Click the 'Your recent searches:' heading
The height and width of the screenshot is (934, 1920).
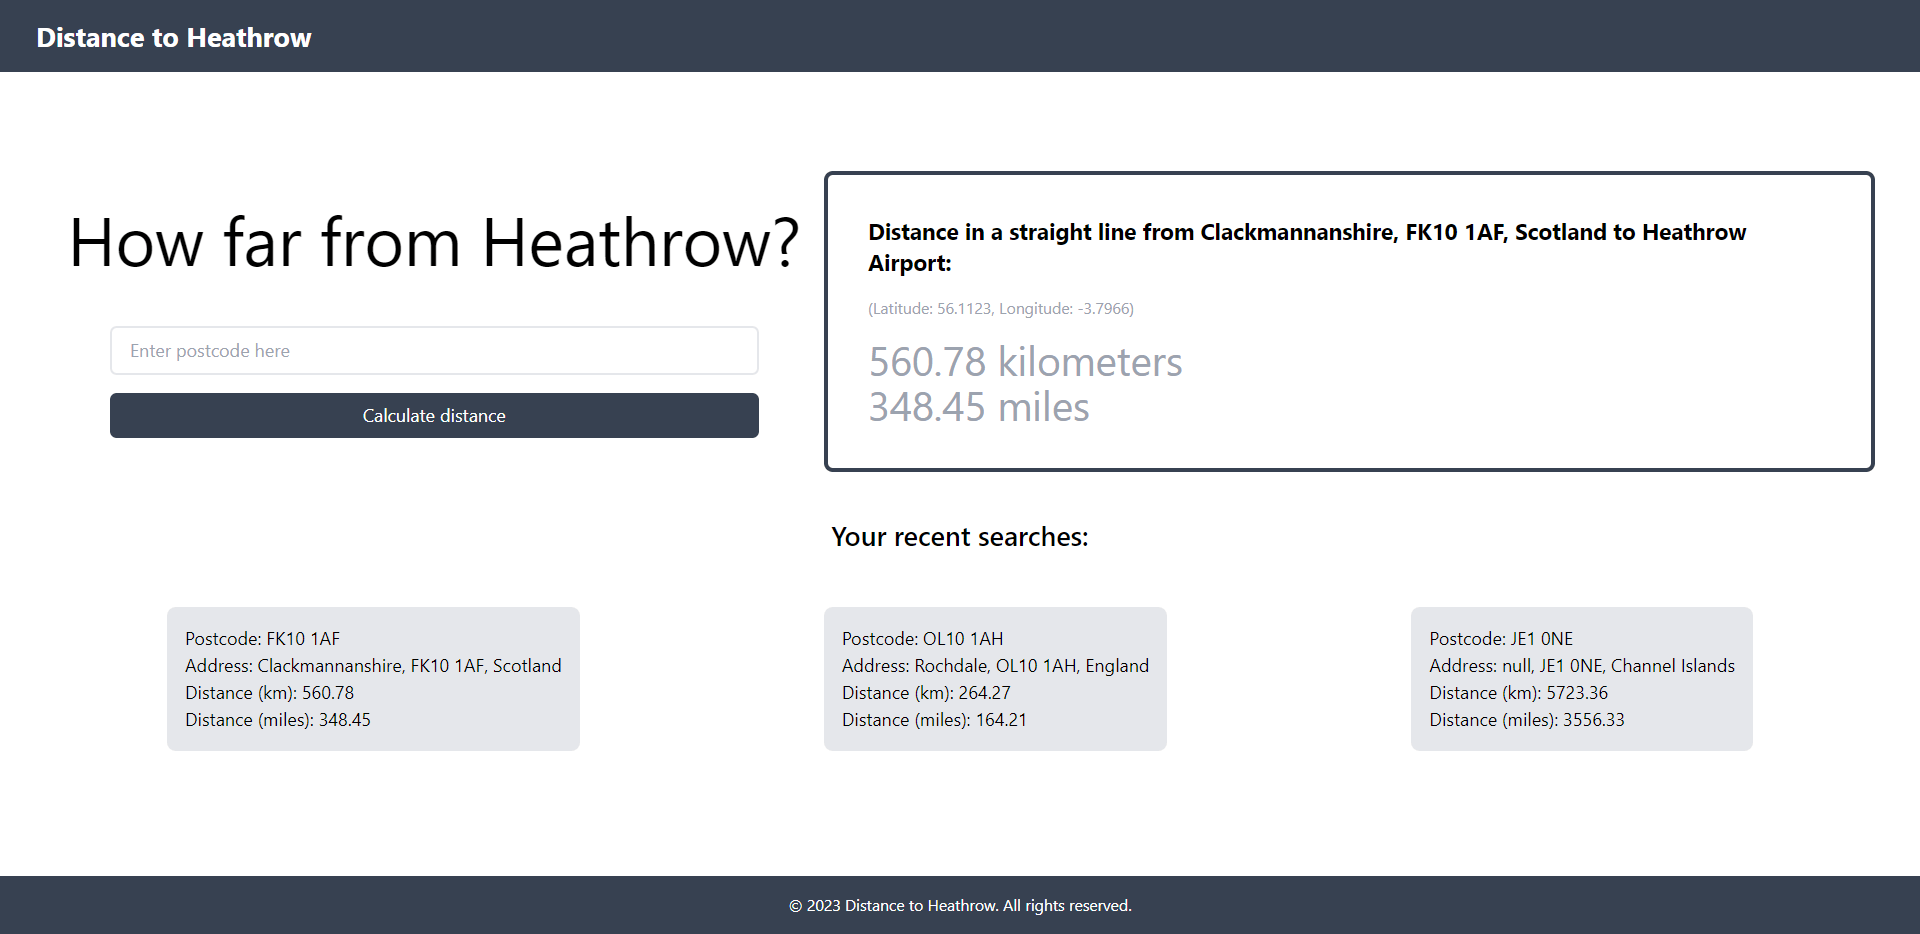(960, 537)
